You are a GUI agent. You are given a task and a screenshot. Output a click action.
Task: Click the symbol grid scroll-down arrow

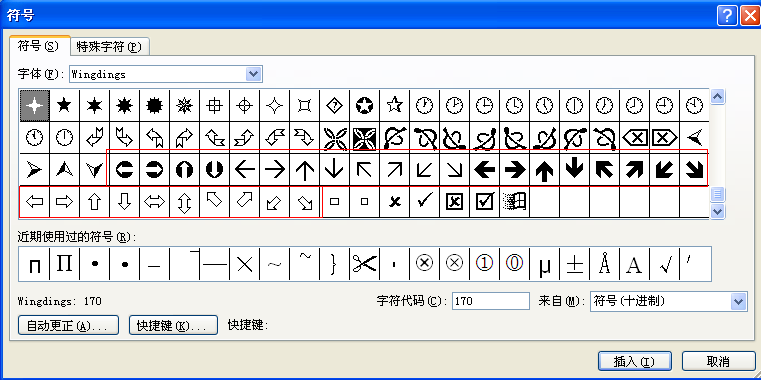(x=717, y=211)
